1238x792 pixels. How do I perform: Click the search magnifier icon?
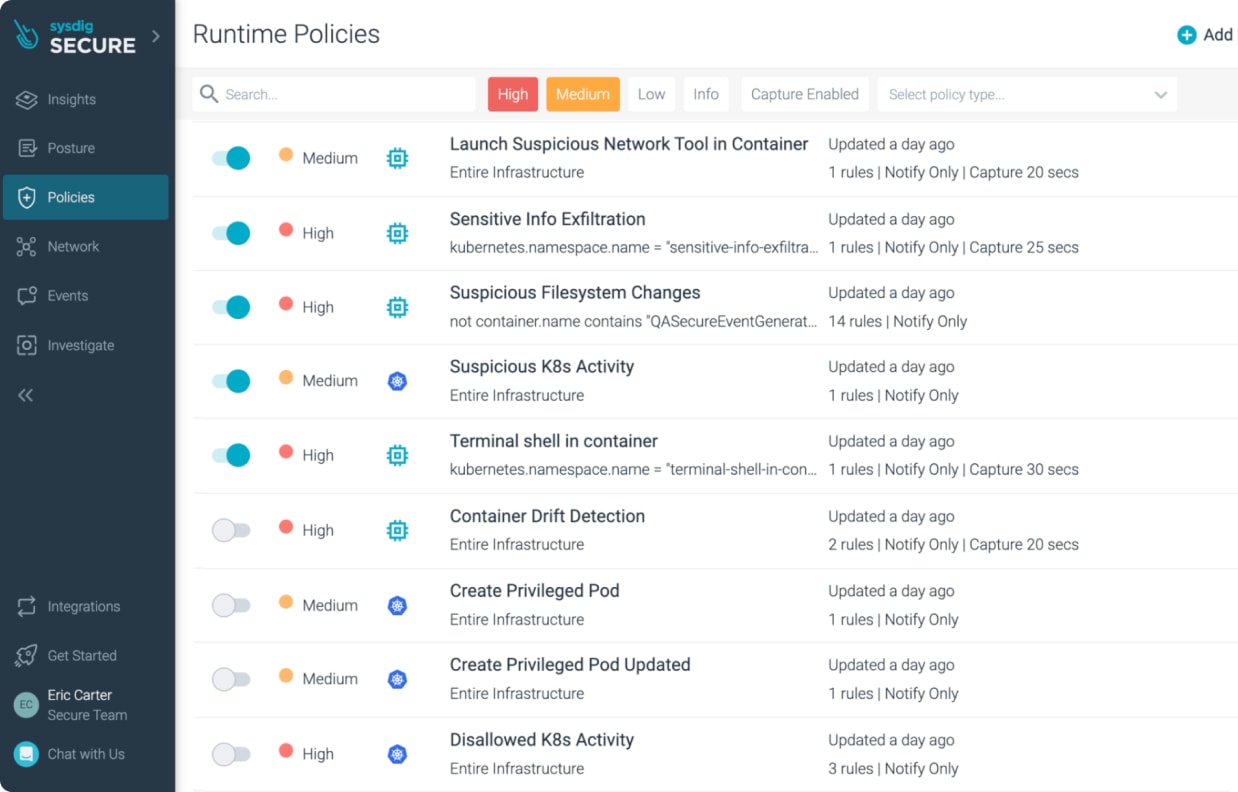pyautogui.click(x=209, y=94)
